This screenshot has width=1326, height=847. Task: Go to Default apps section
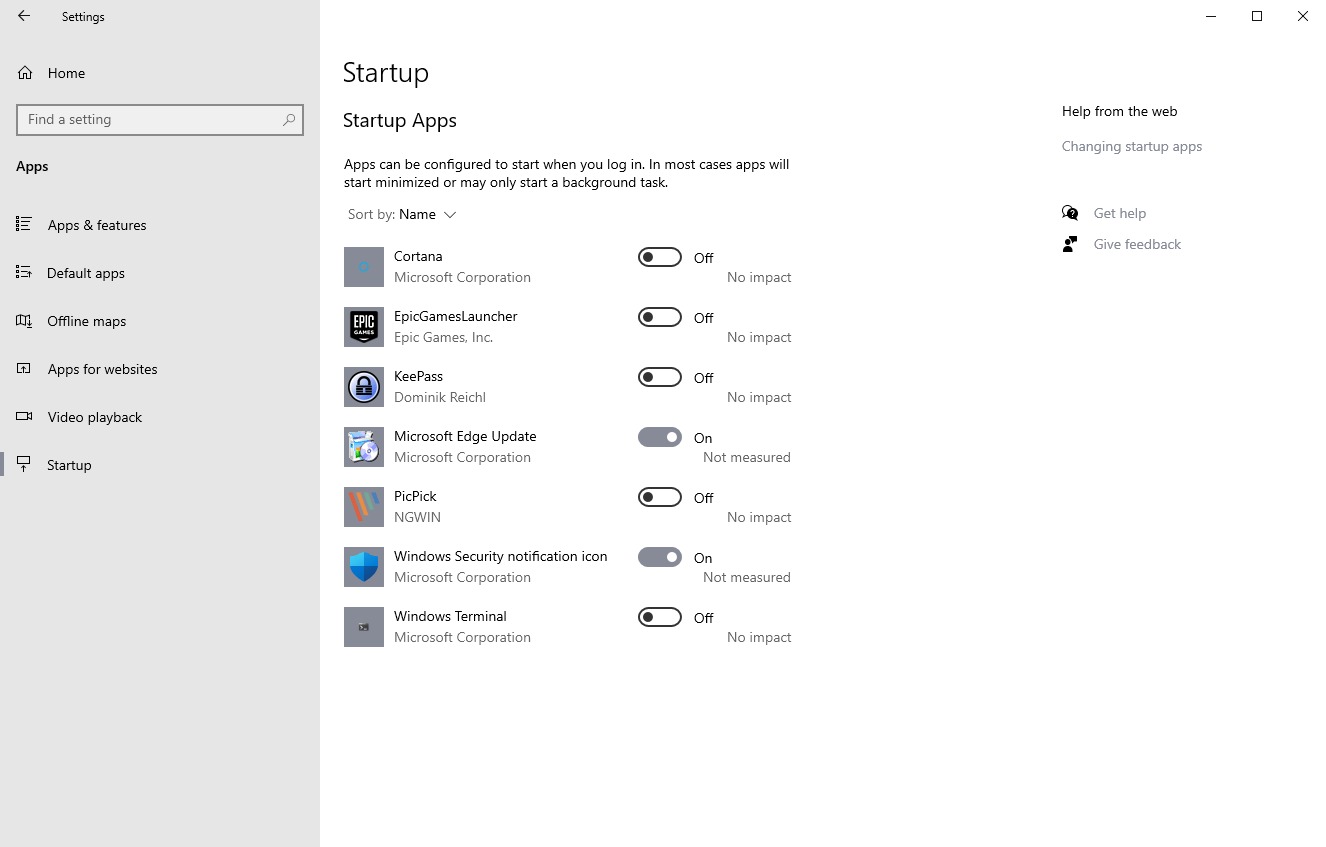tap(85, 273)
